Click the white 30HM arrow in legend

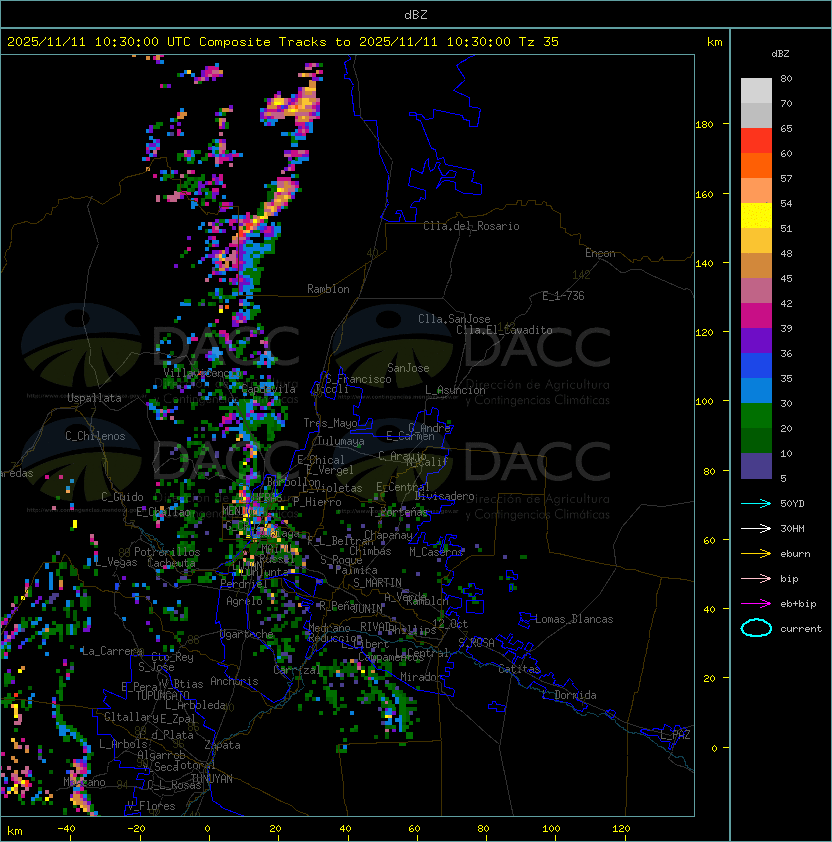tap(756, 529)
